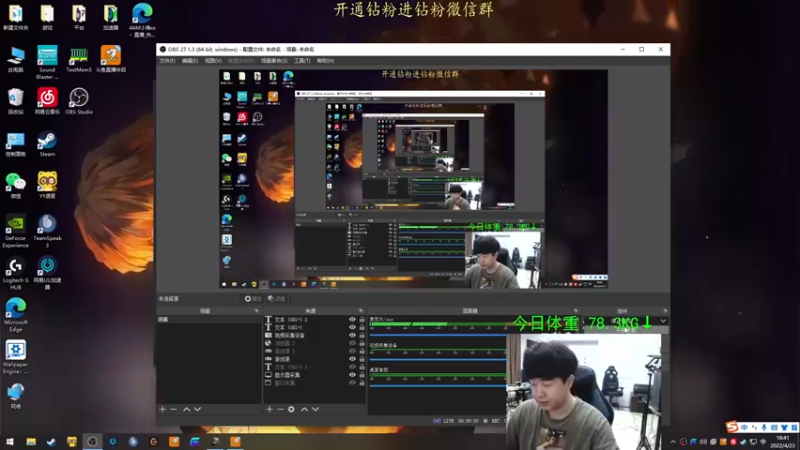The width and height of the screenshot is (800, 450).
Task: Click the OBS preview canvas
Action: pos(413,179)
